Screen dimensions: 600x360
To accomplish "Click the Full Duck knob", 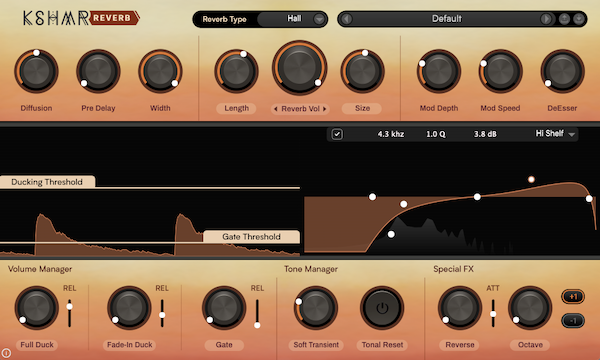I will [36, 308].
